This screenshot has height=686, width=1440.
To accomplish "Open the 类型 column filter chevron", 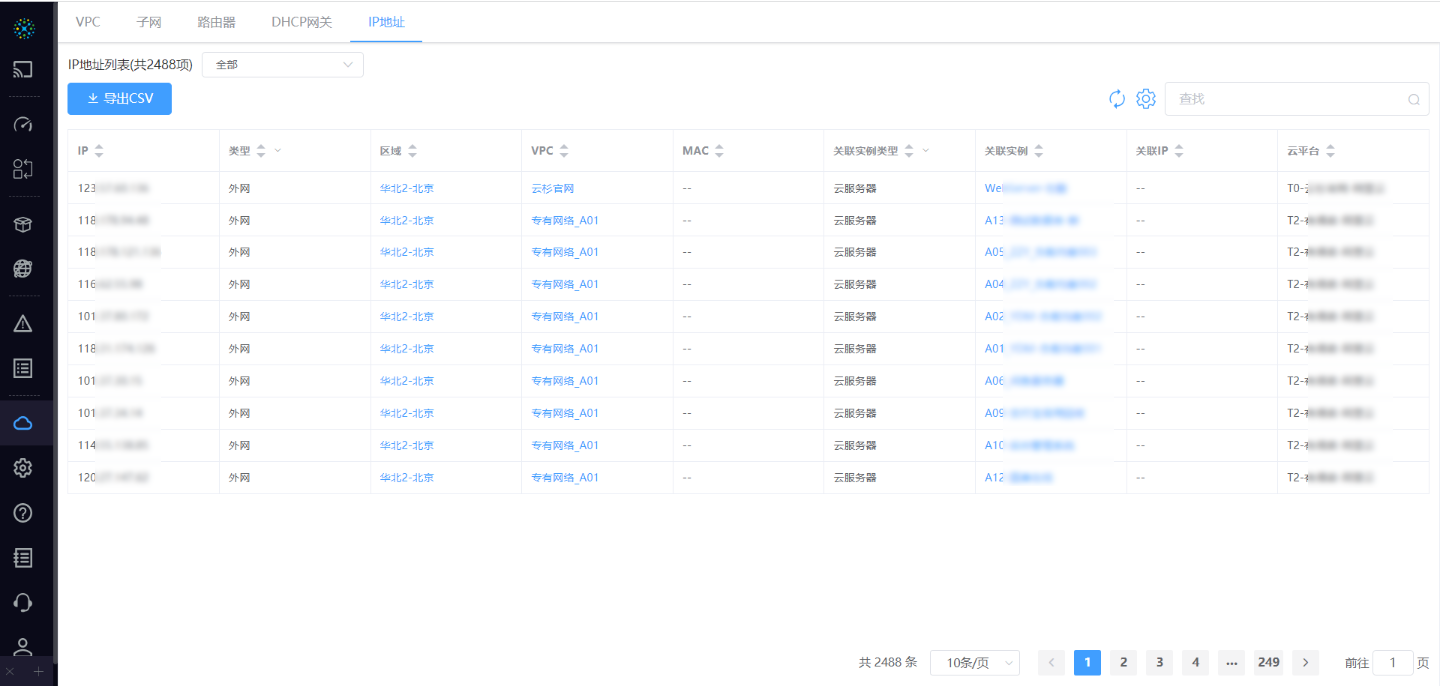I will [x=278, y=151].
